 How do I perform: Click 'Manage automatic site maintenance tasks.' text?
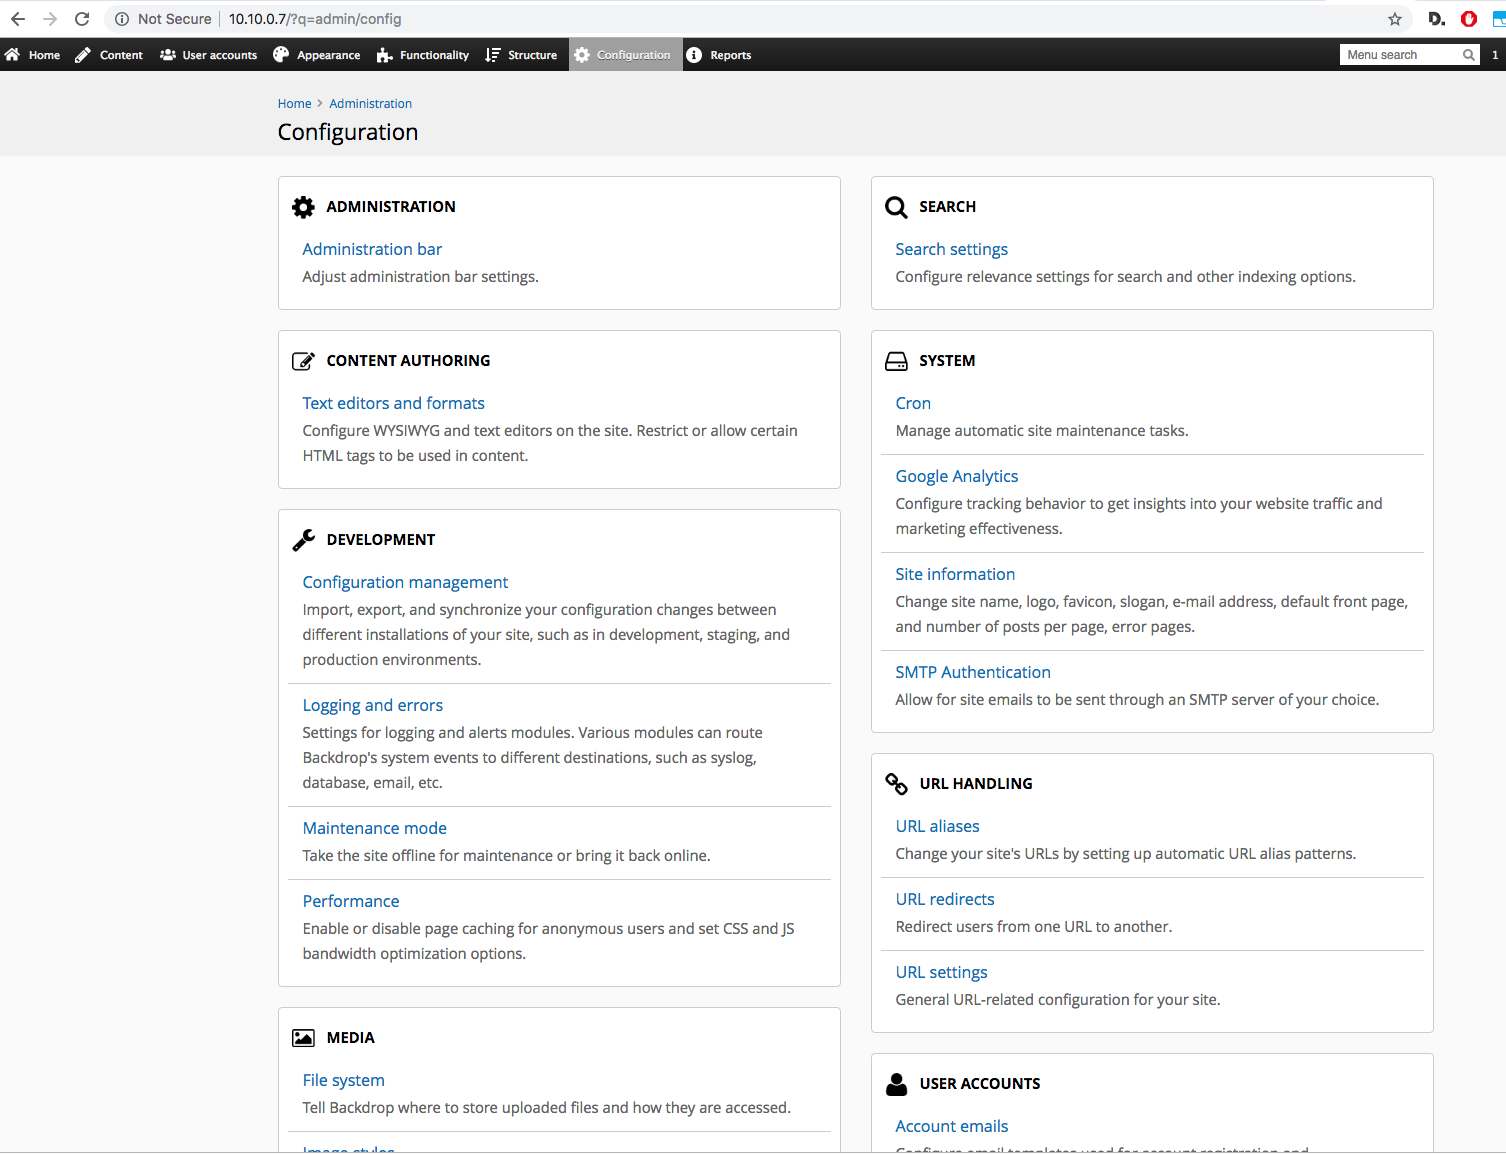click(x=1042, y=431)
